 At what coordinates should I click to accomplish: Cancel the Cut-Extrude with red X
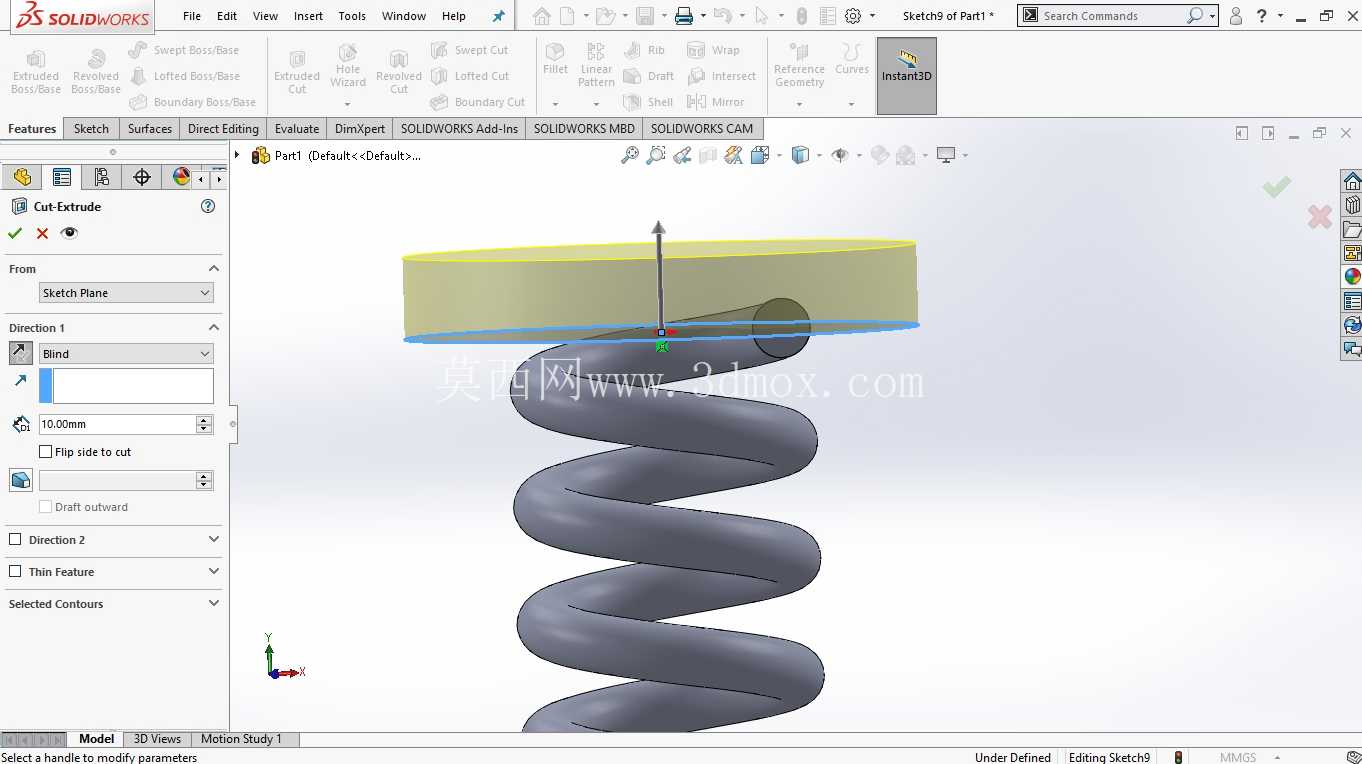[42, 233]
